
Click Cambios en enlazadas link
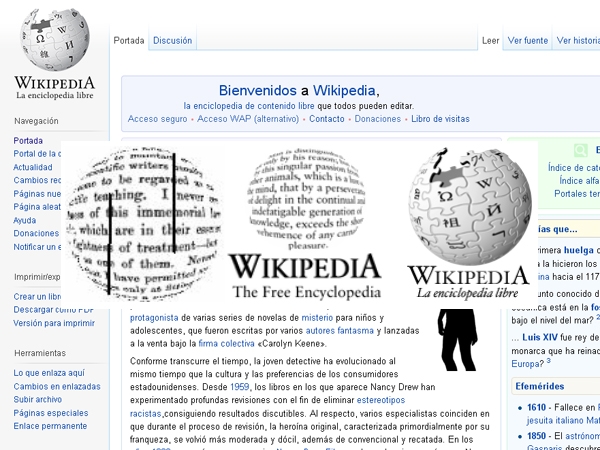57,386
